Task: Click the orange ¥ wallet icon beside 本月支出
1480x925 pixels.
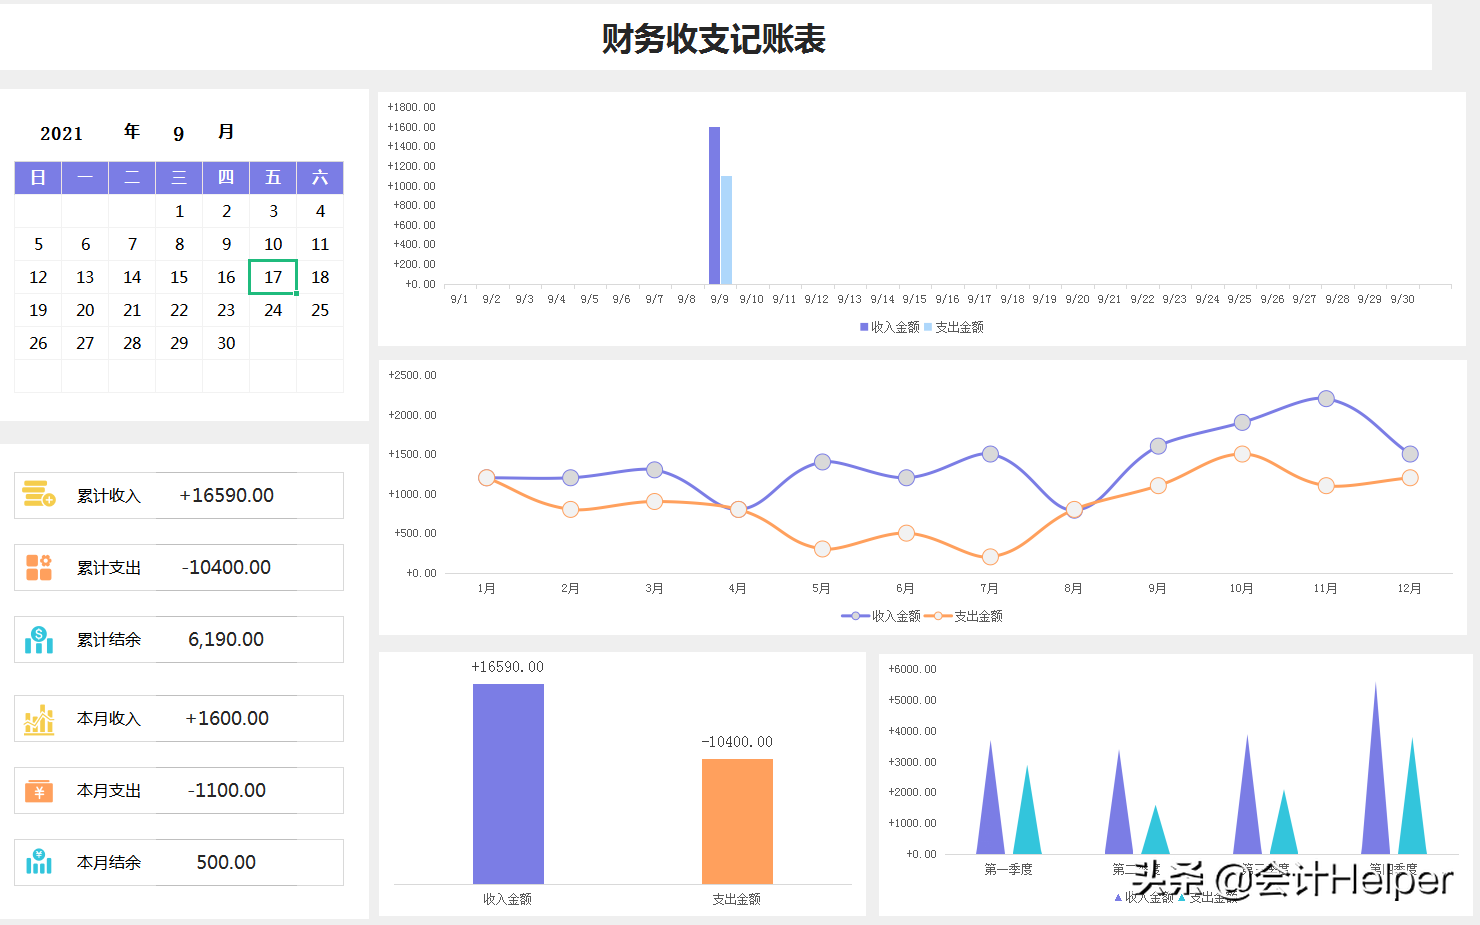Action: tap(37, 790)
